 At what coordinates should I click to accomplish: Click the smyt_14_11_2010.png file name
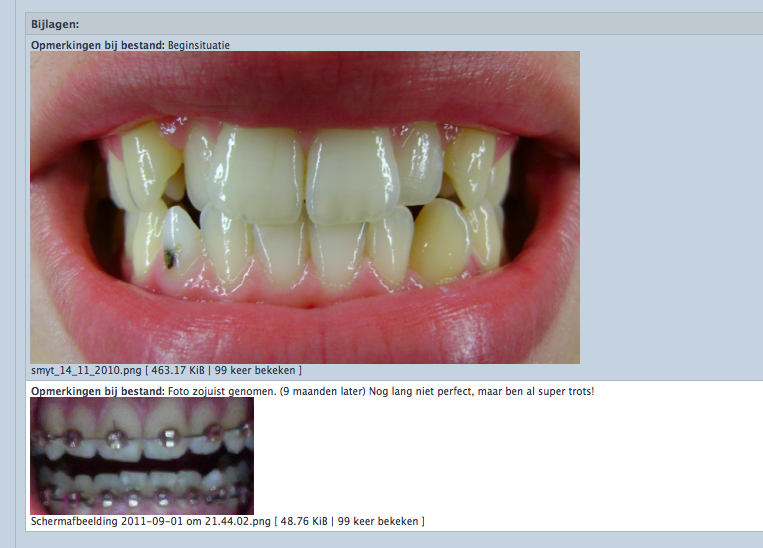tap(86, 370)
